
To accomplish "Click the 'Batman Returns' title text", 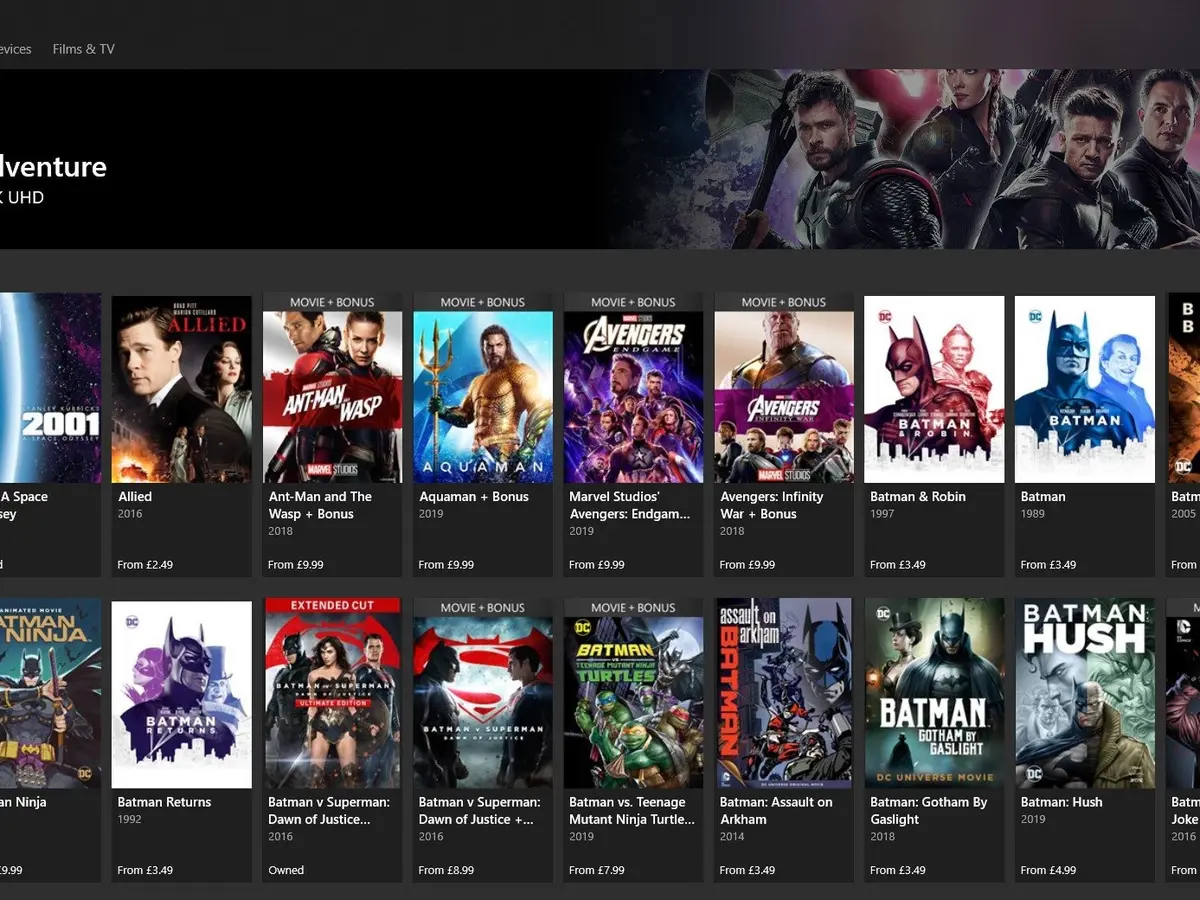I will point(165,802).
